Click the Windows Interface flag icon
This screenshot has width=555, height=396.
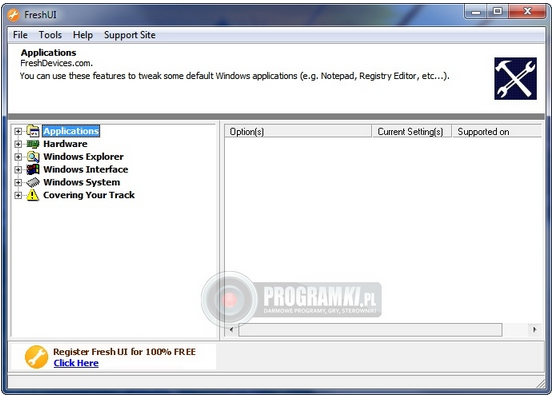click(33, 170)
